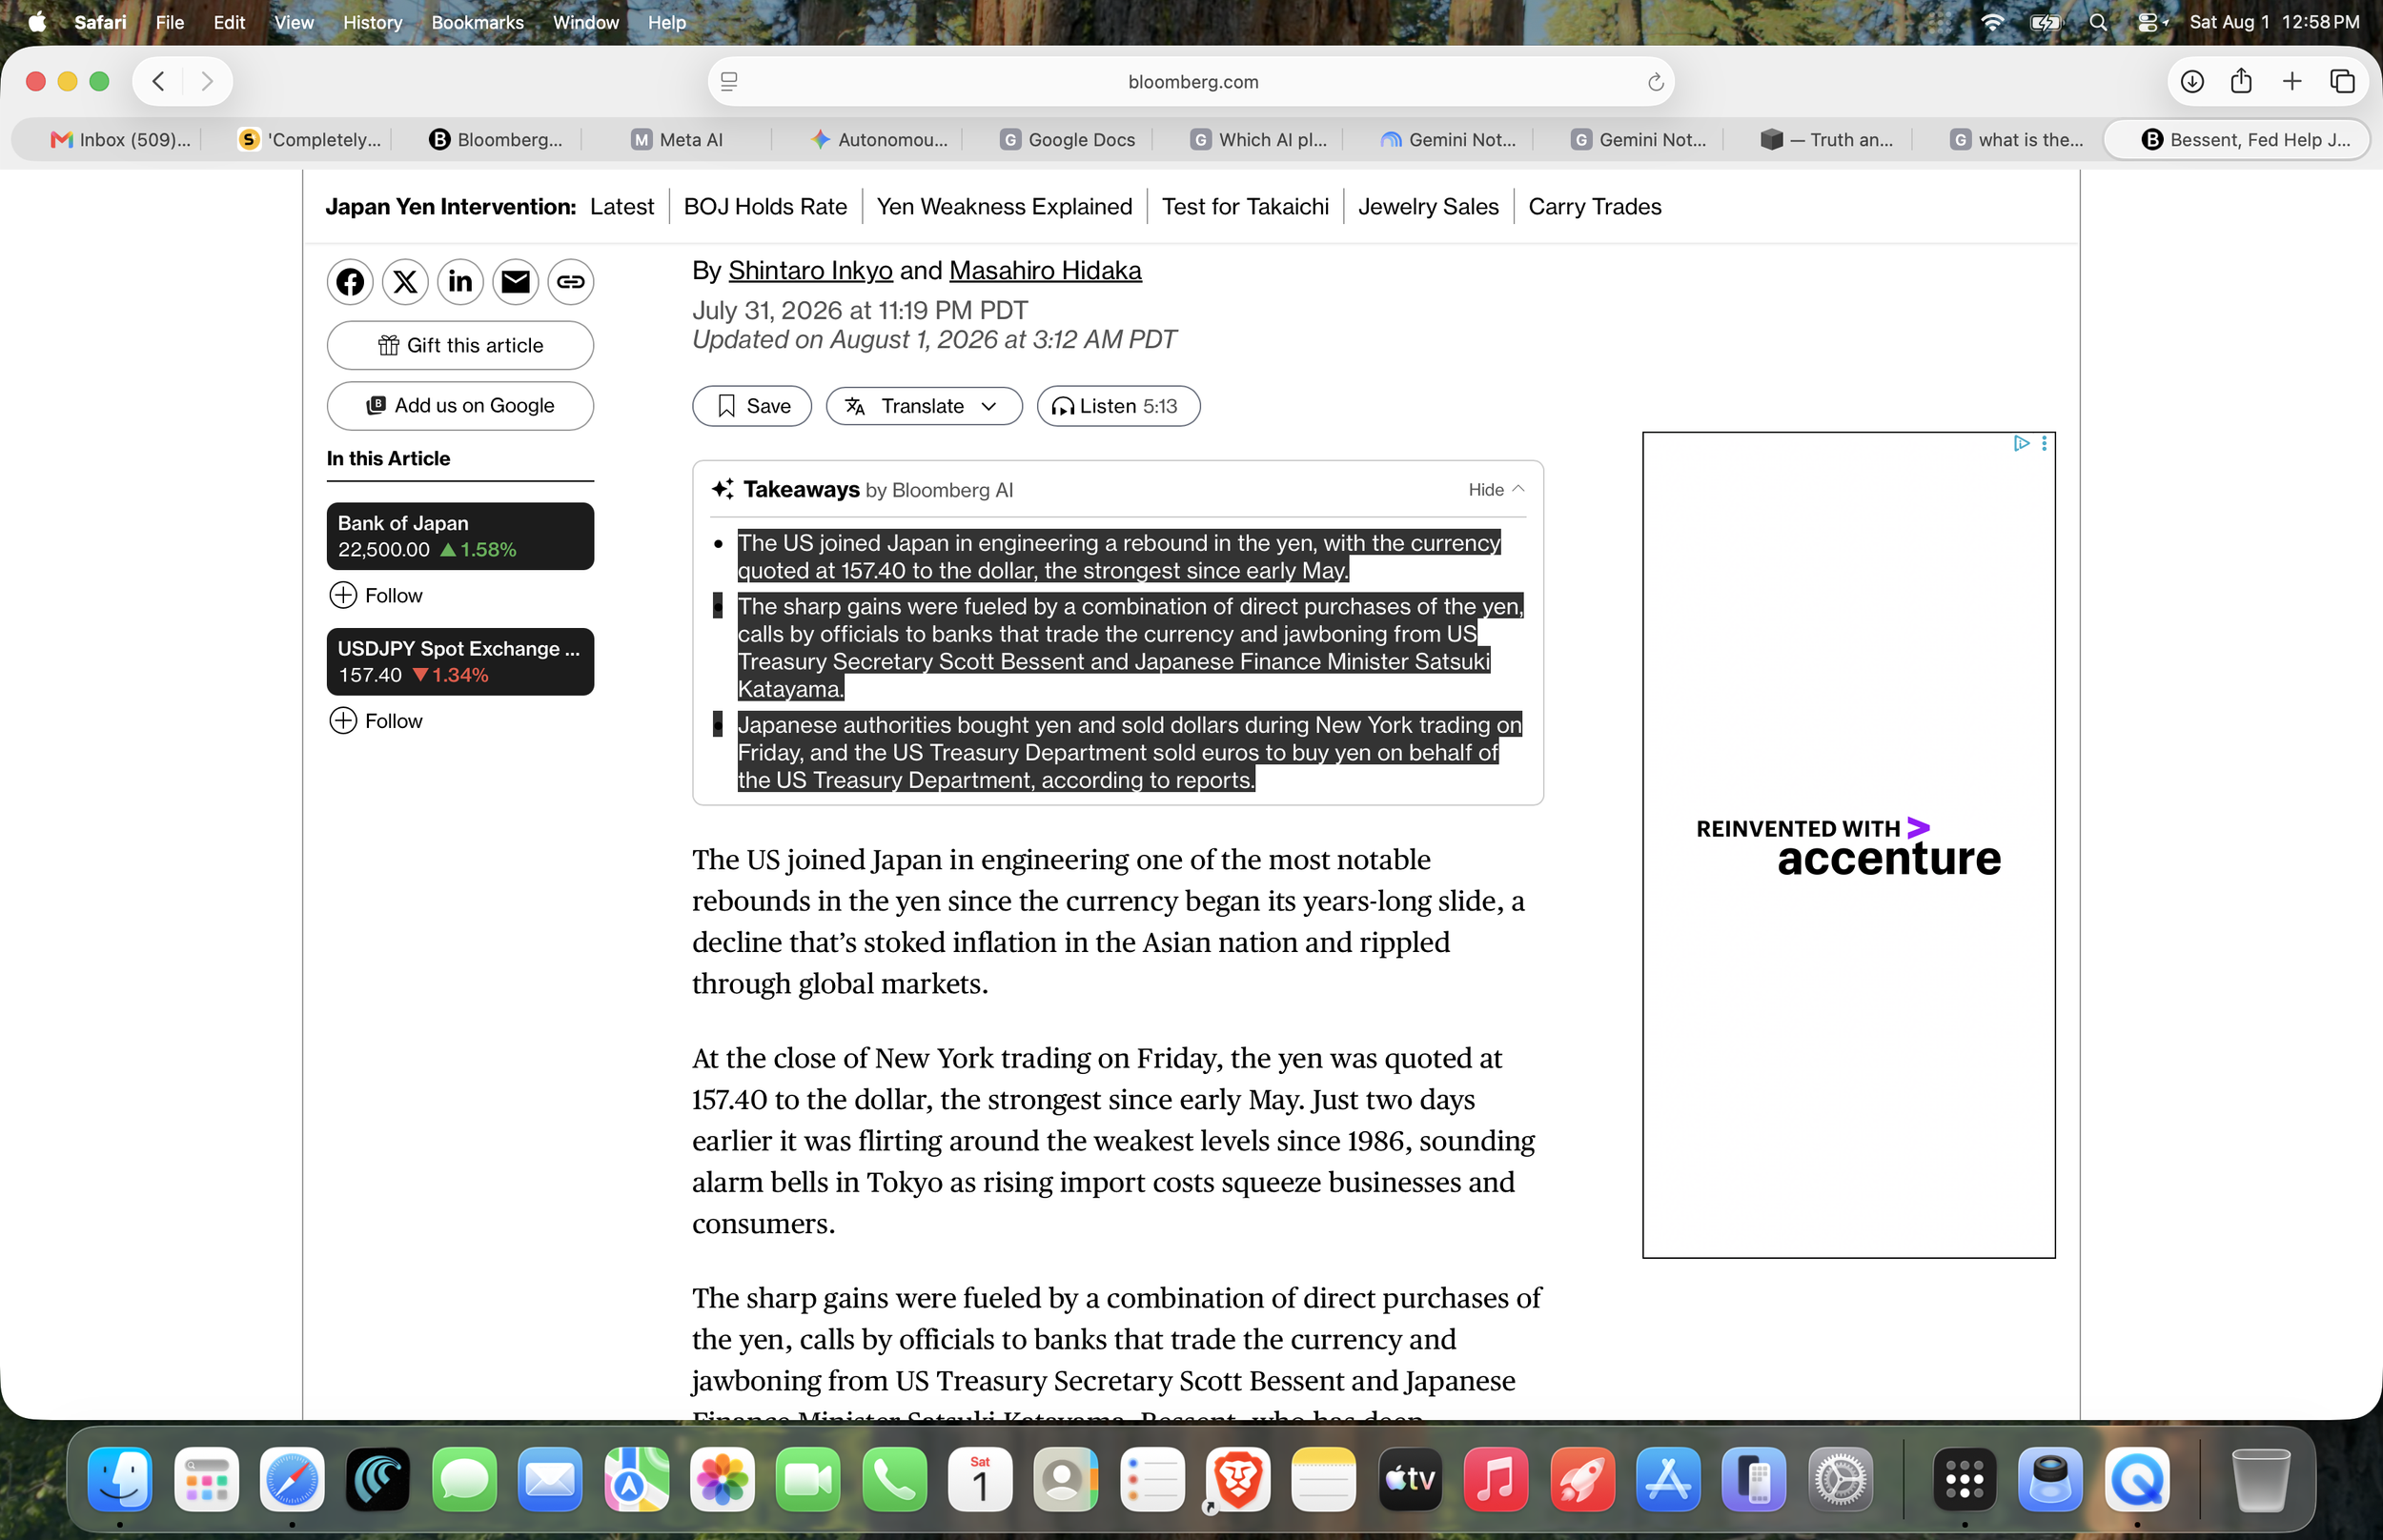The width and height of the screenshot is (2383, 1540).
Task: Open Latest yen intervention link
Action: pos(621,206)
